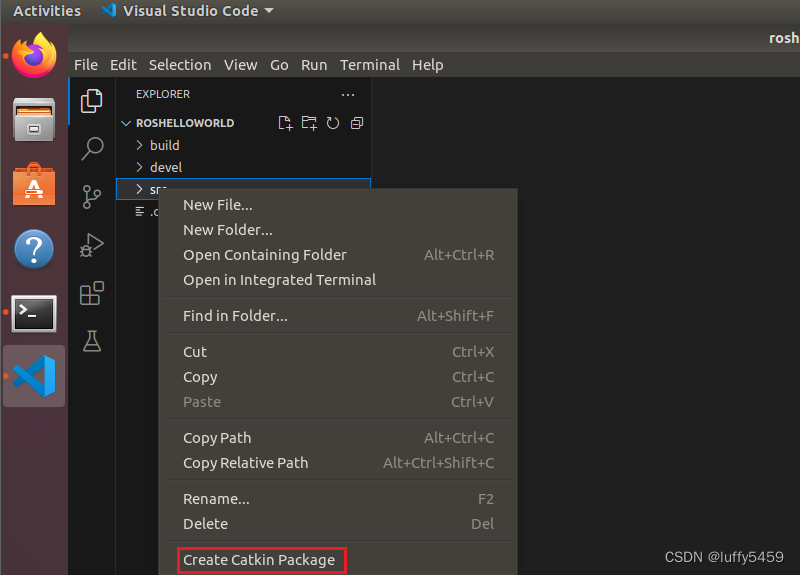The image size is (800, 575).
Task: Choose New File... from context menu
Action: pyautogui.click(x=338, y=205)
